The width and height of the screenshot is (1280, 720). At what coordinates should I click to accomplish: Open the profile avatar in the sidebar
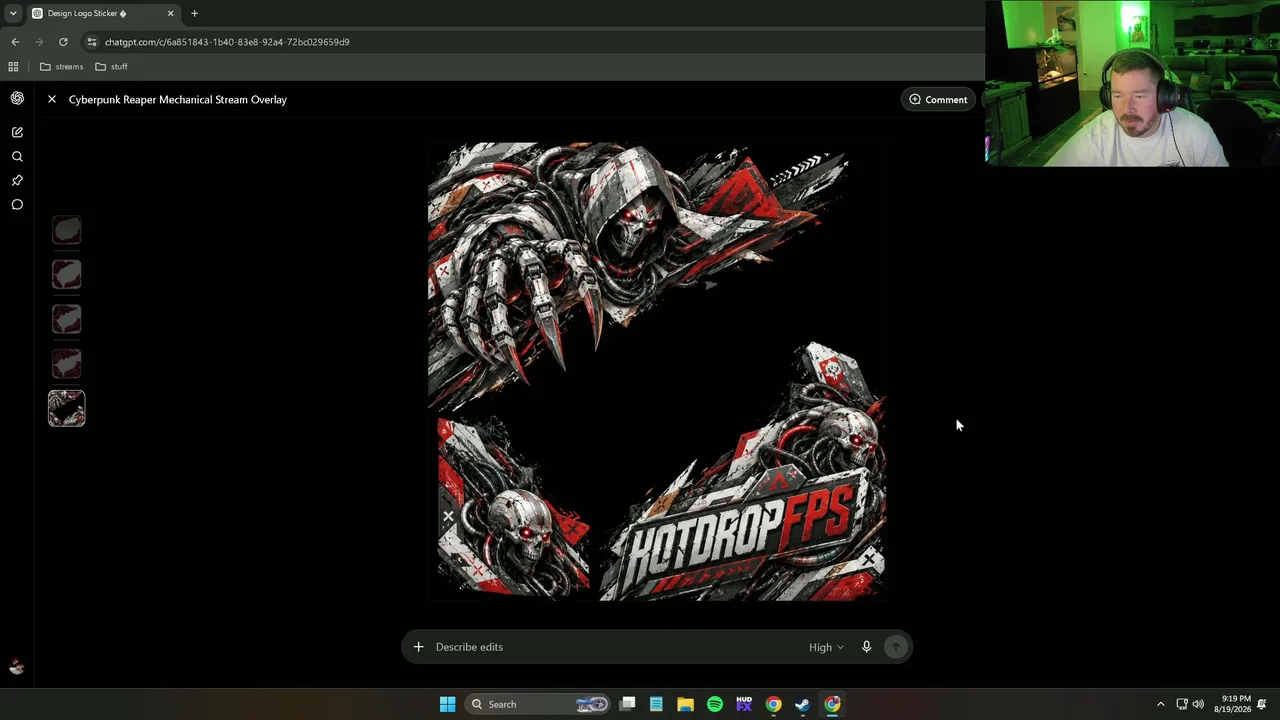click(16, 667)
